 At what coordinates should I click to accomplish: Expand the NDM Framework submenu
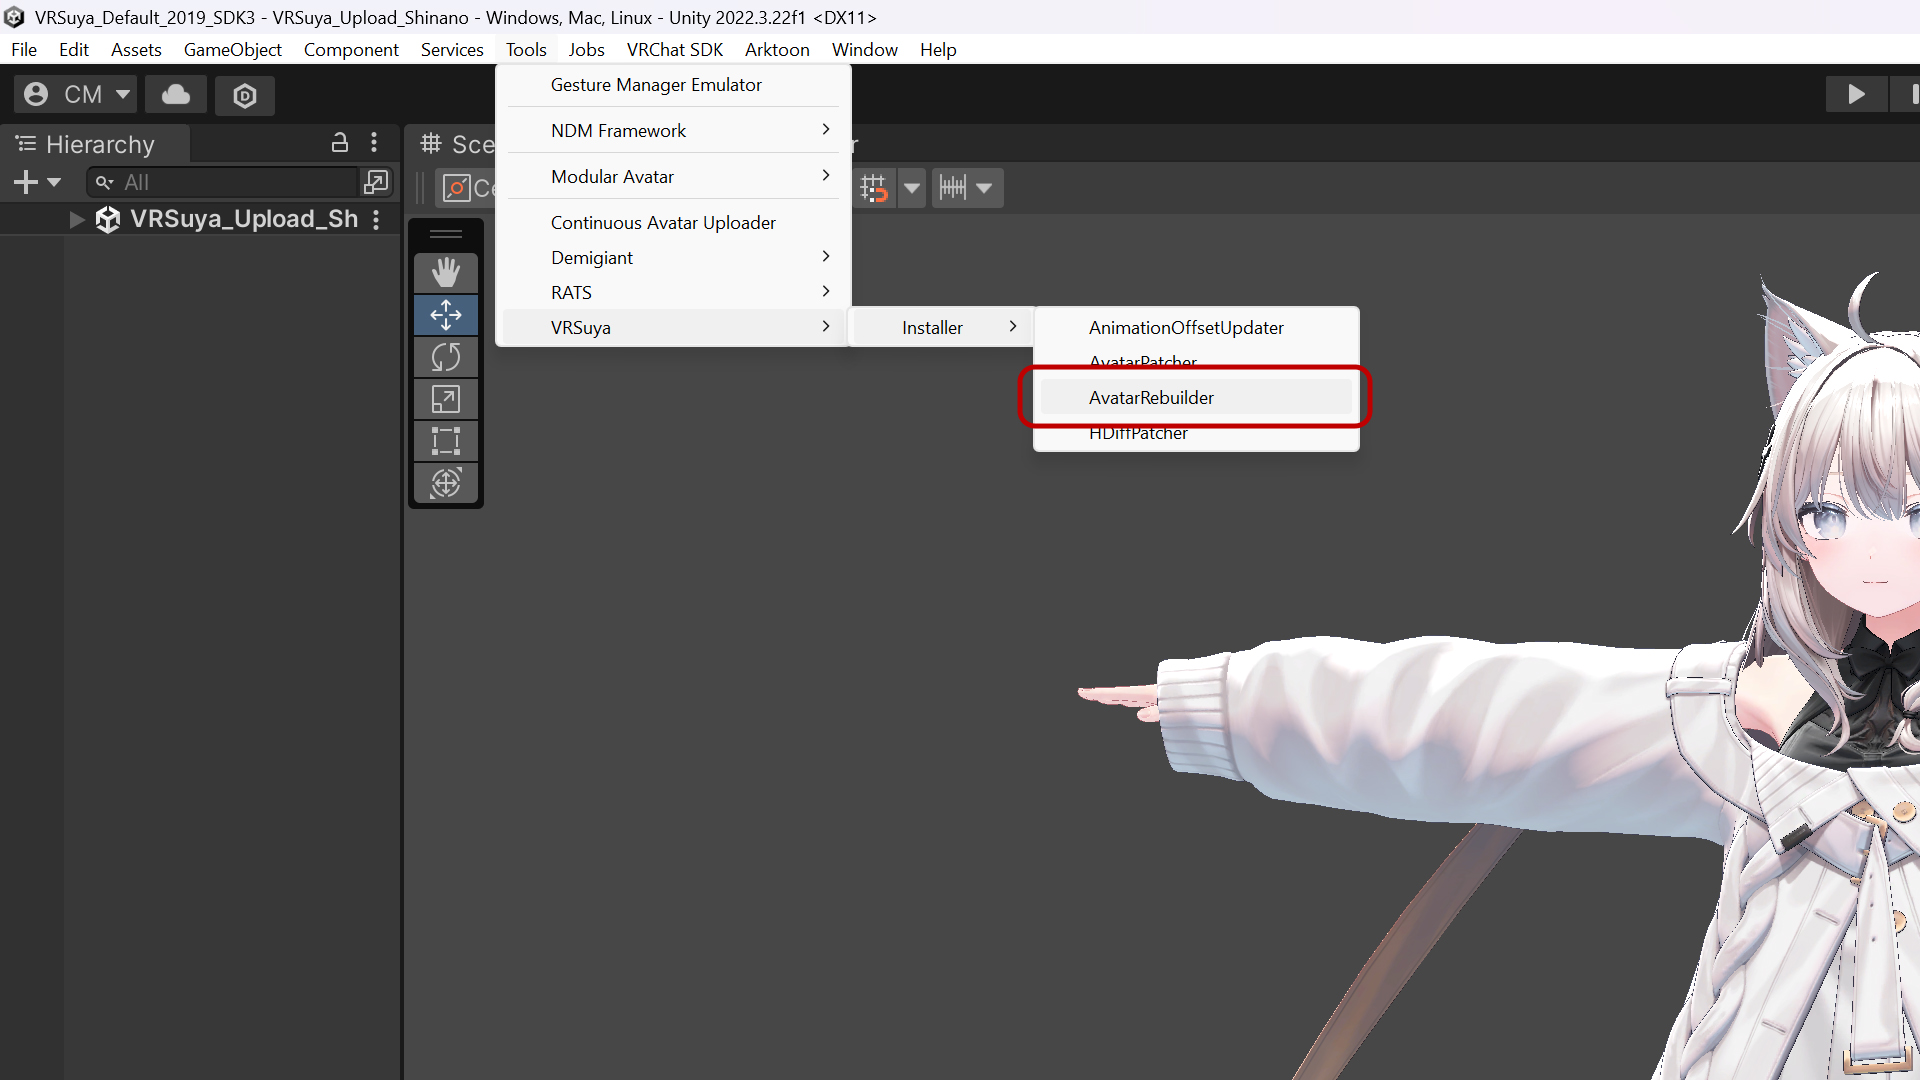point(673,131)
